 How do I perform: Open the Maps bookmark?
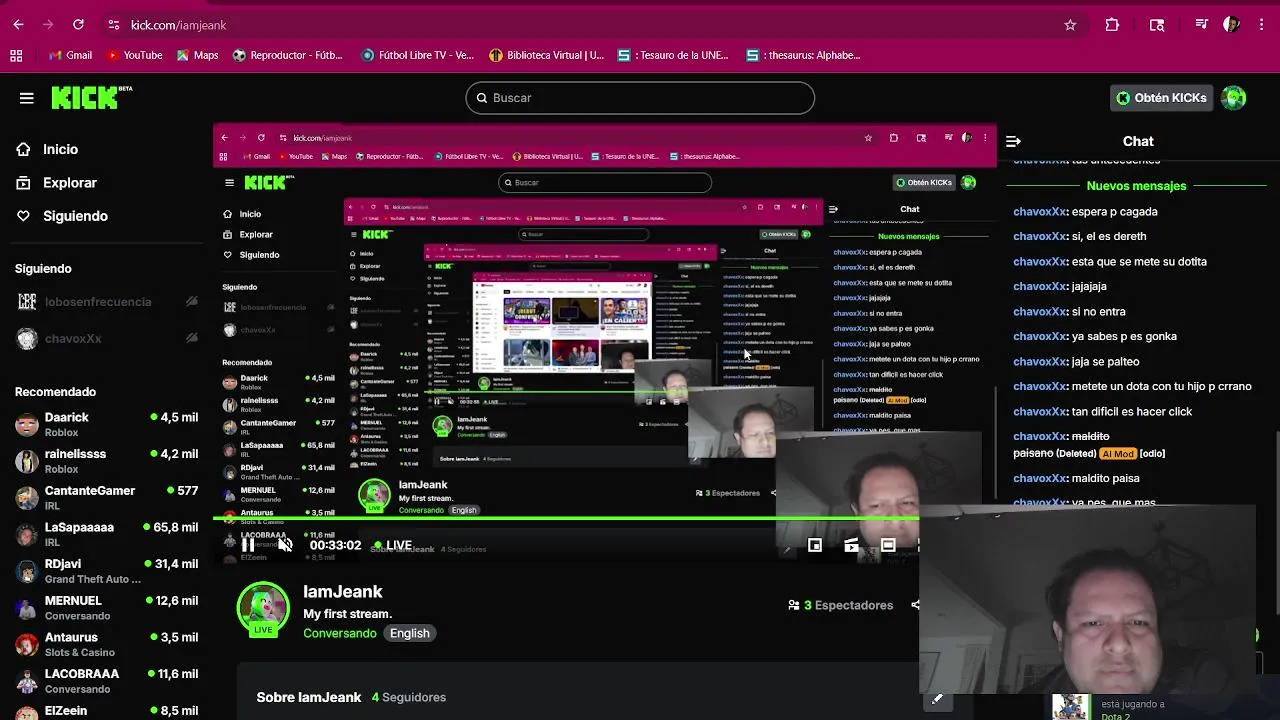coord(197,55)
